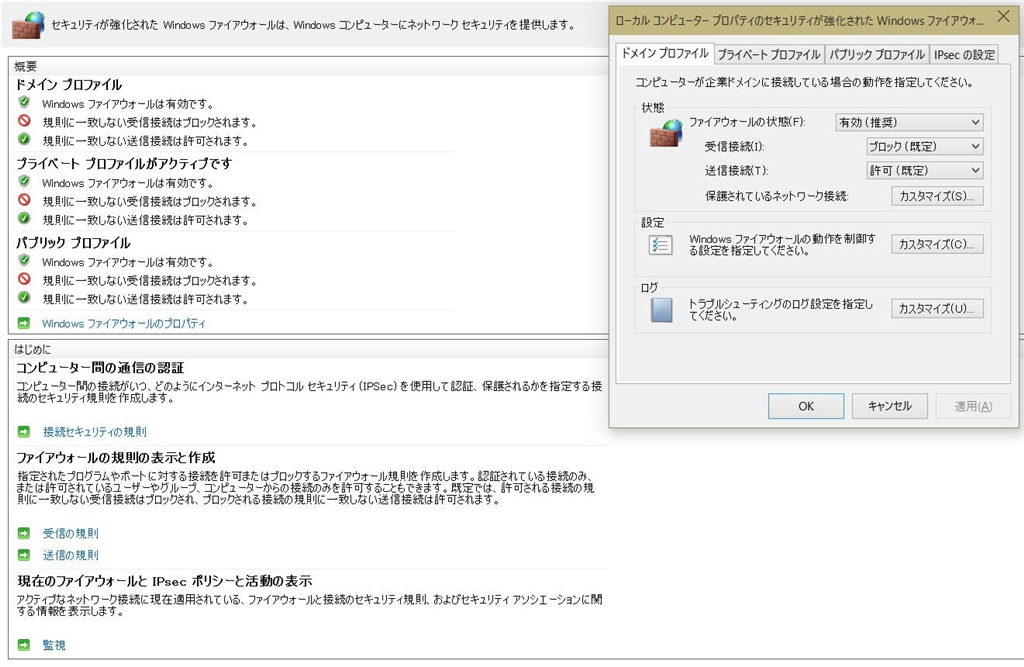Open Windows ファイアウォールのプロパティ link
1024x667 pixels.
123,323
